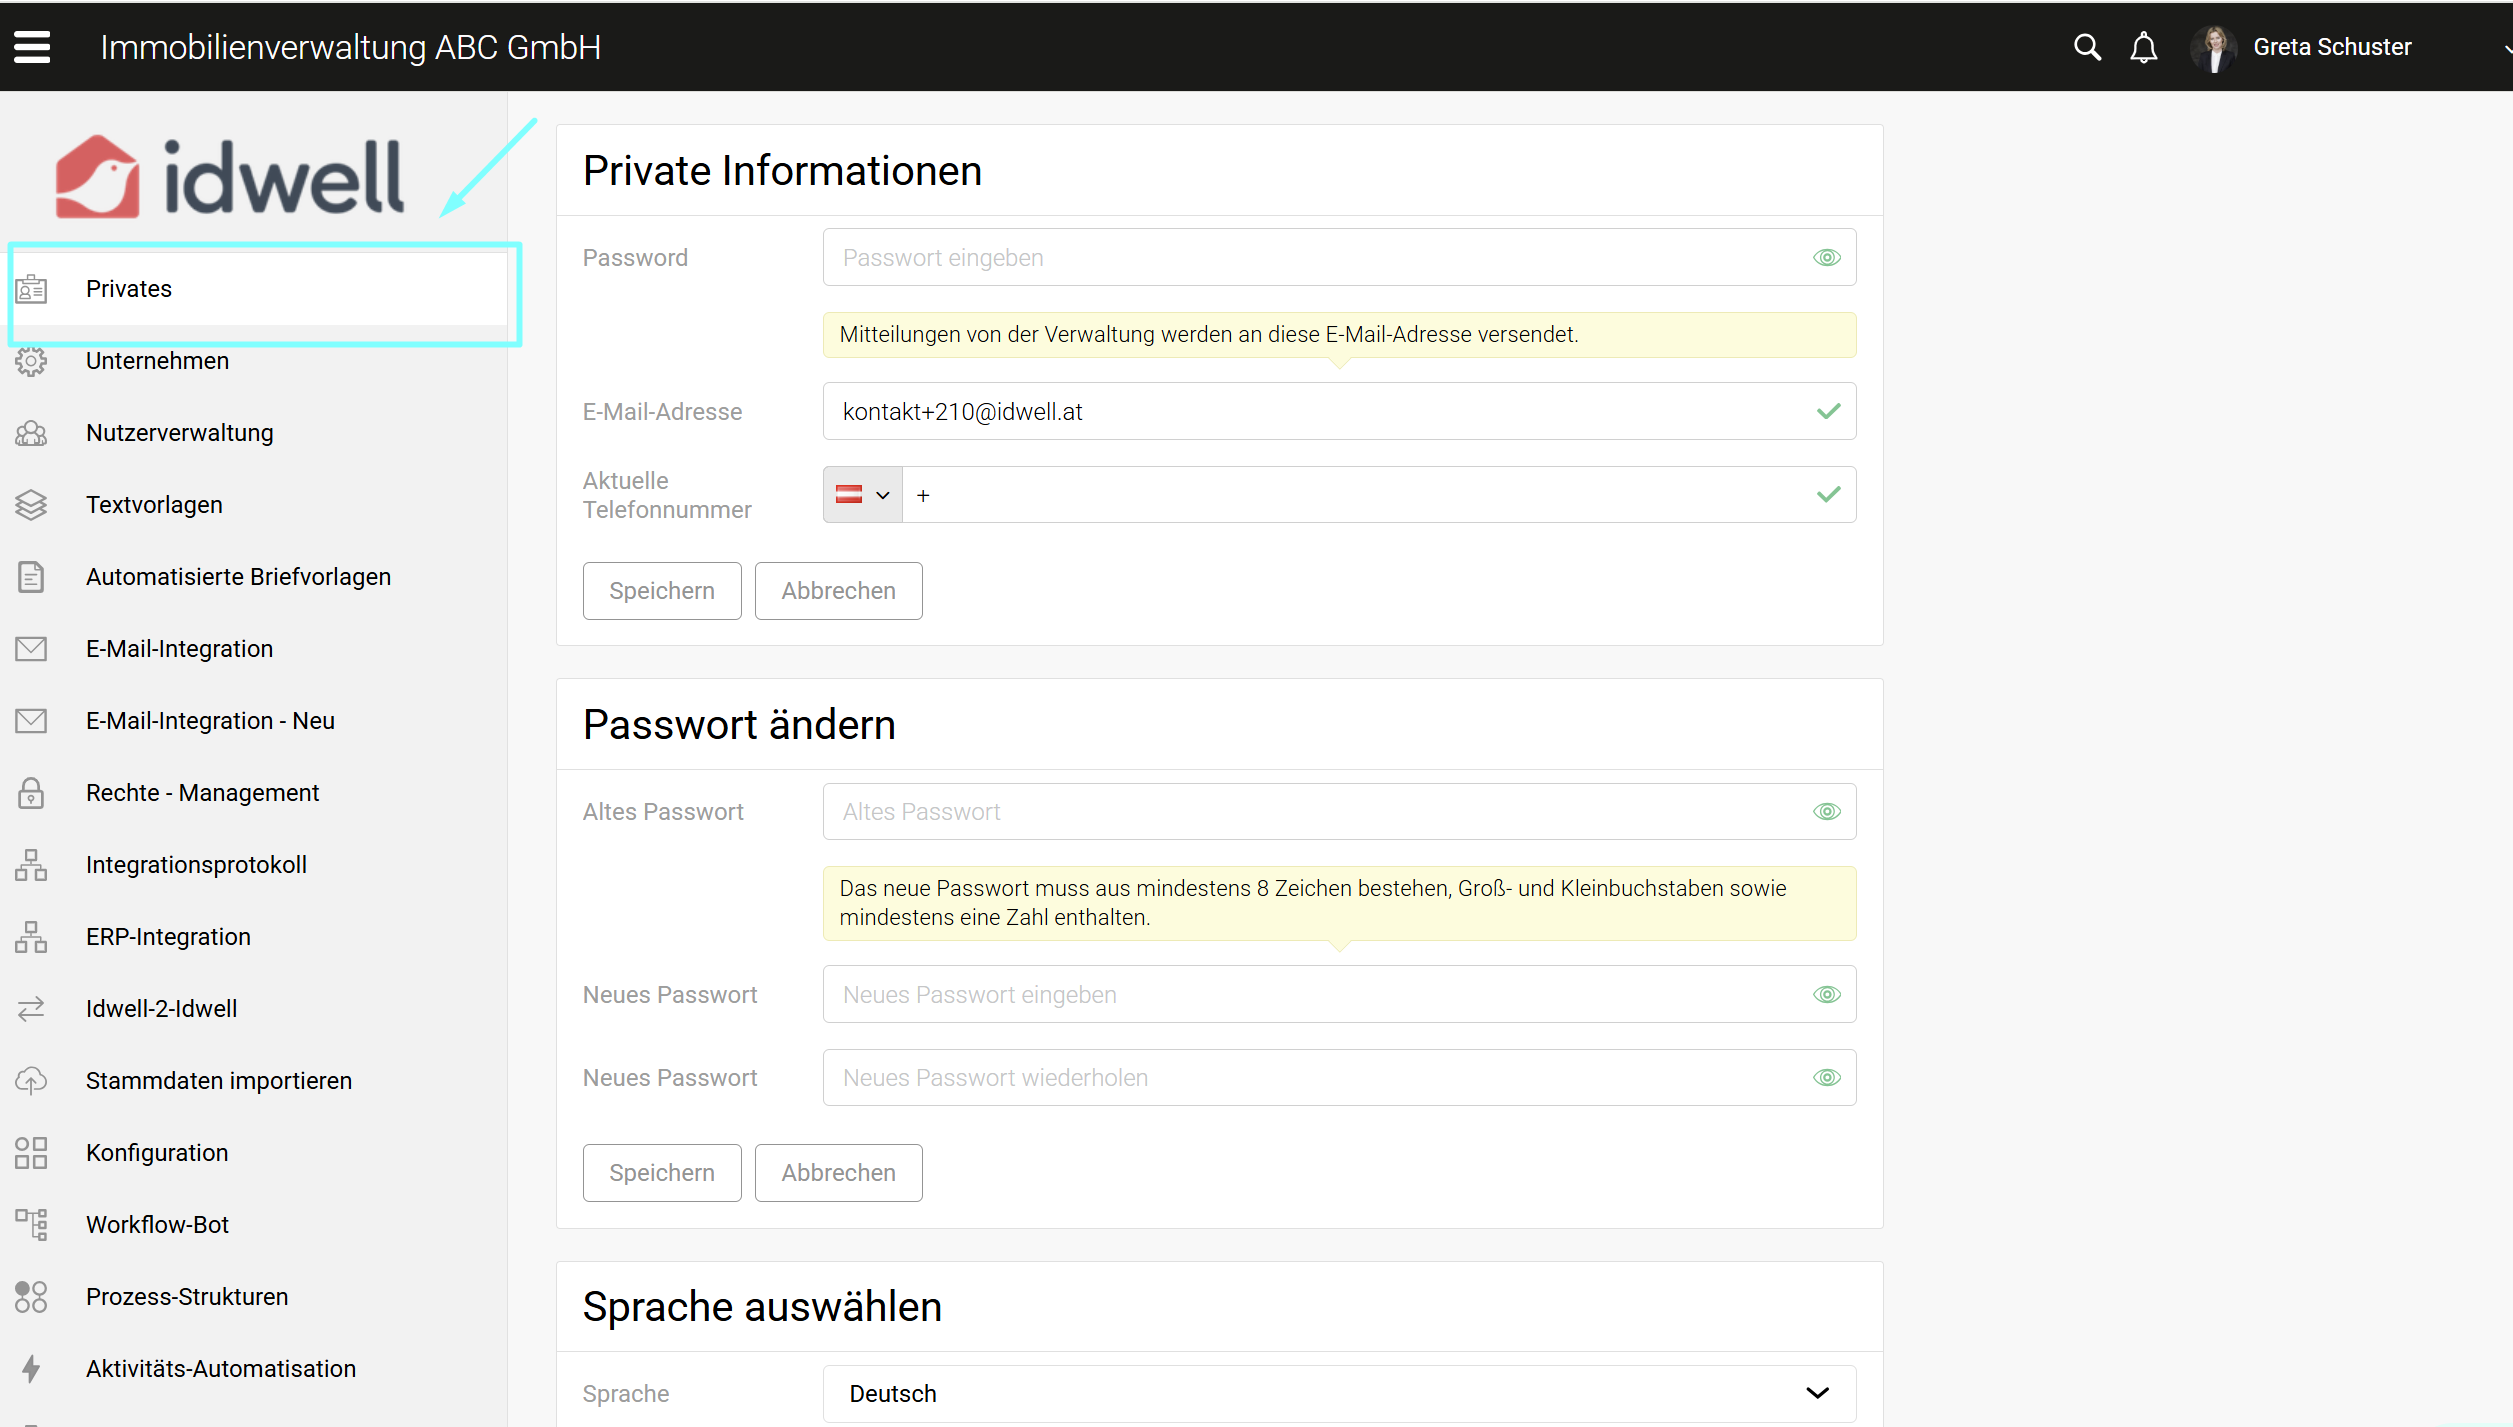The image size is (2513, 1427).
Task: Click Speichern under Private Informationen
Action: pyautogui.click(x=661, y=591)
